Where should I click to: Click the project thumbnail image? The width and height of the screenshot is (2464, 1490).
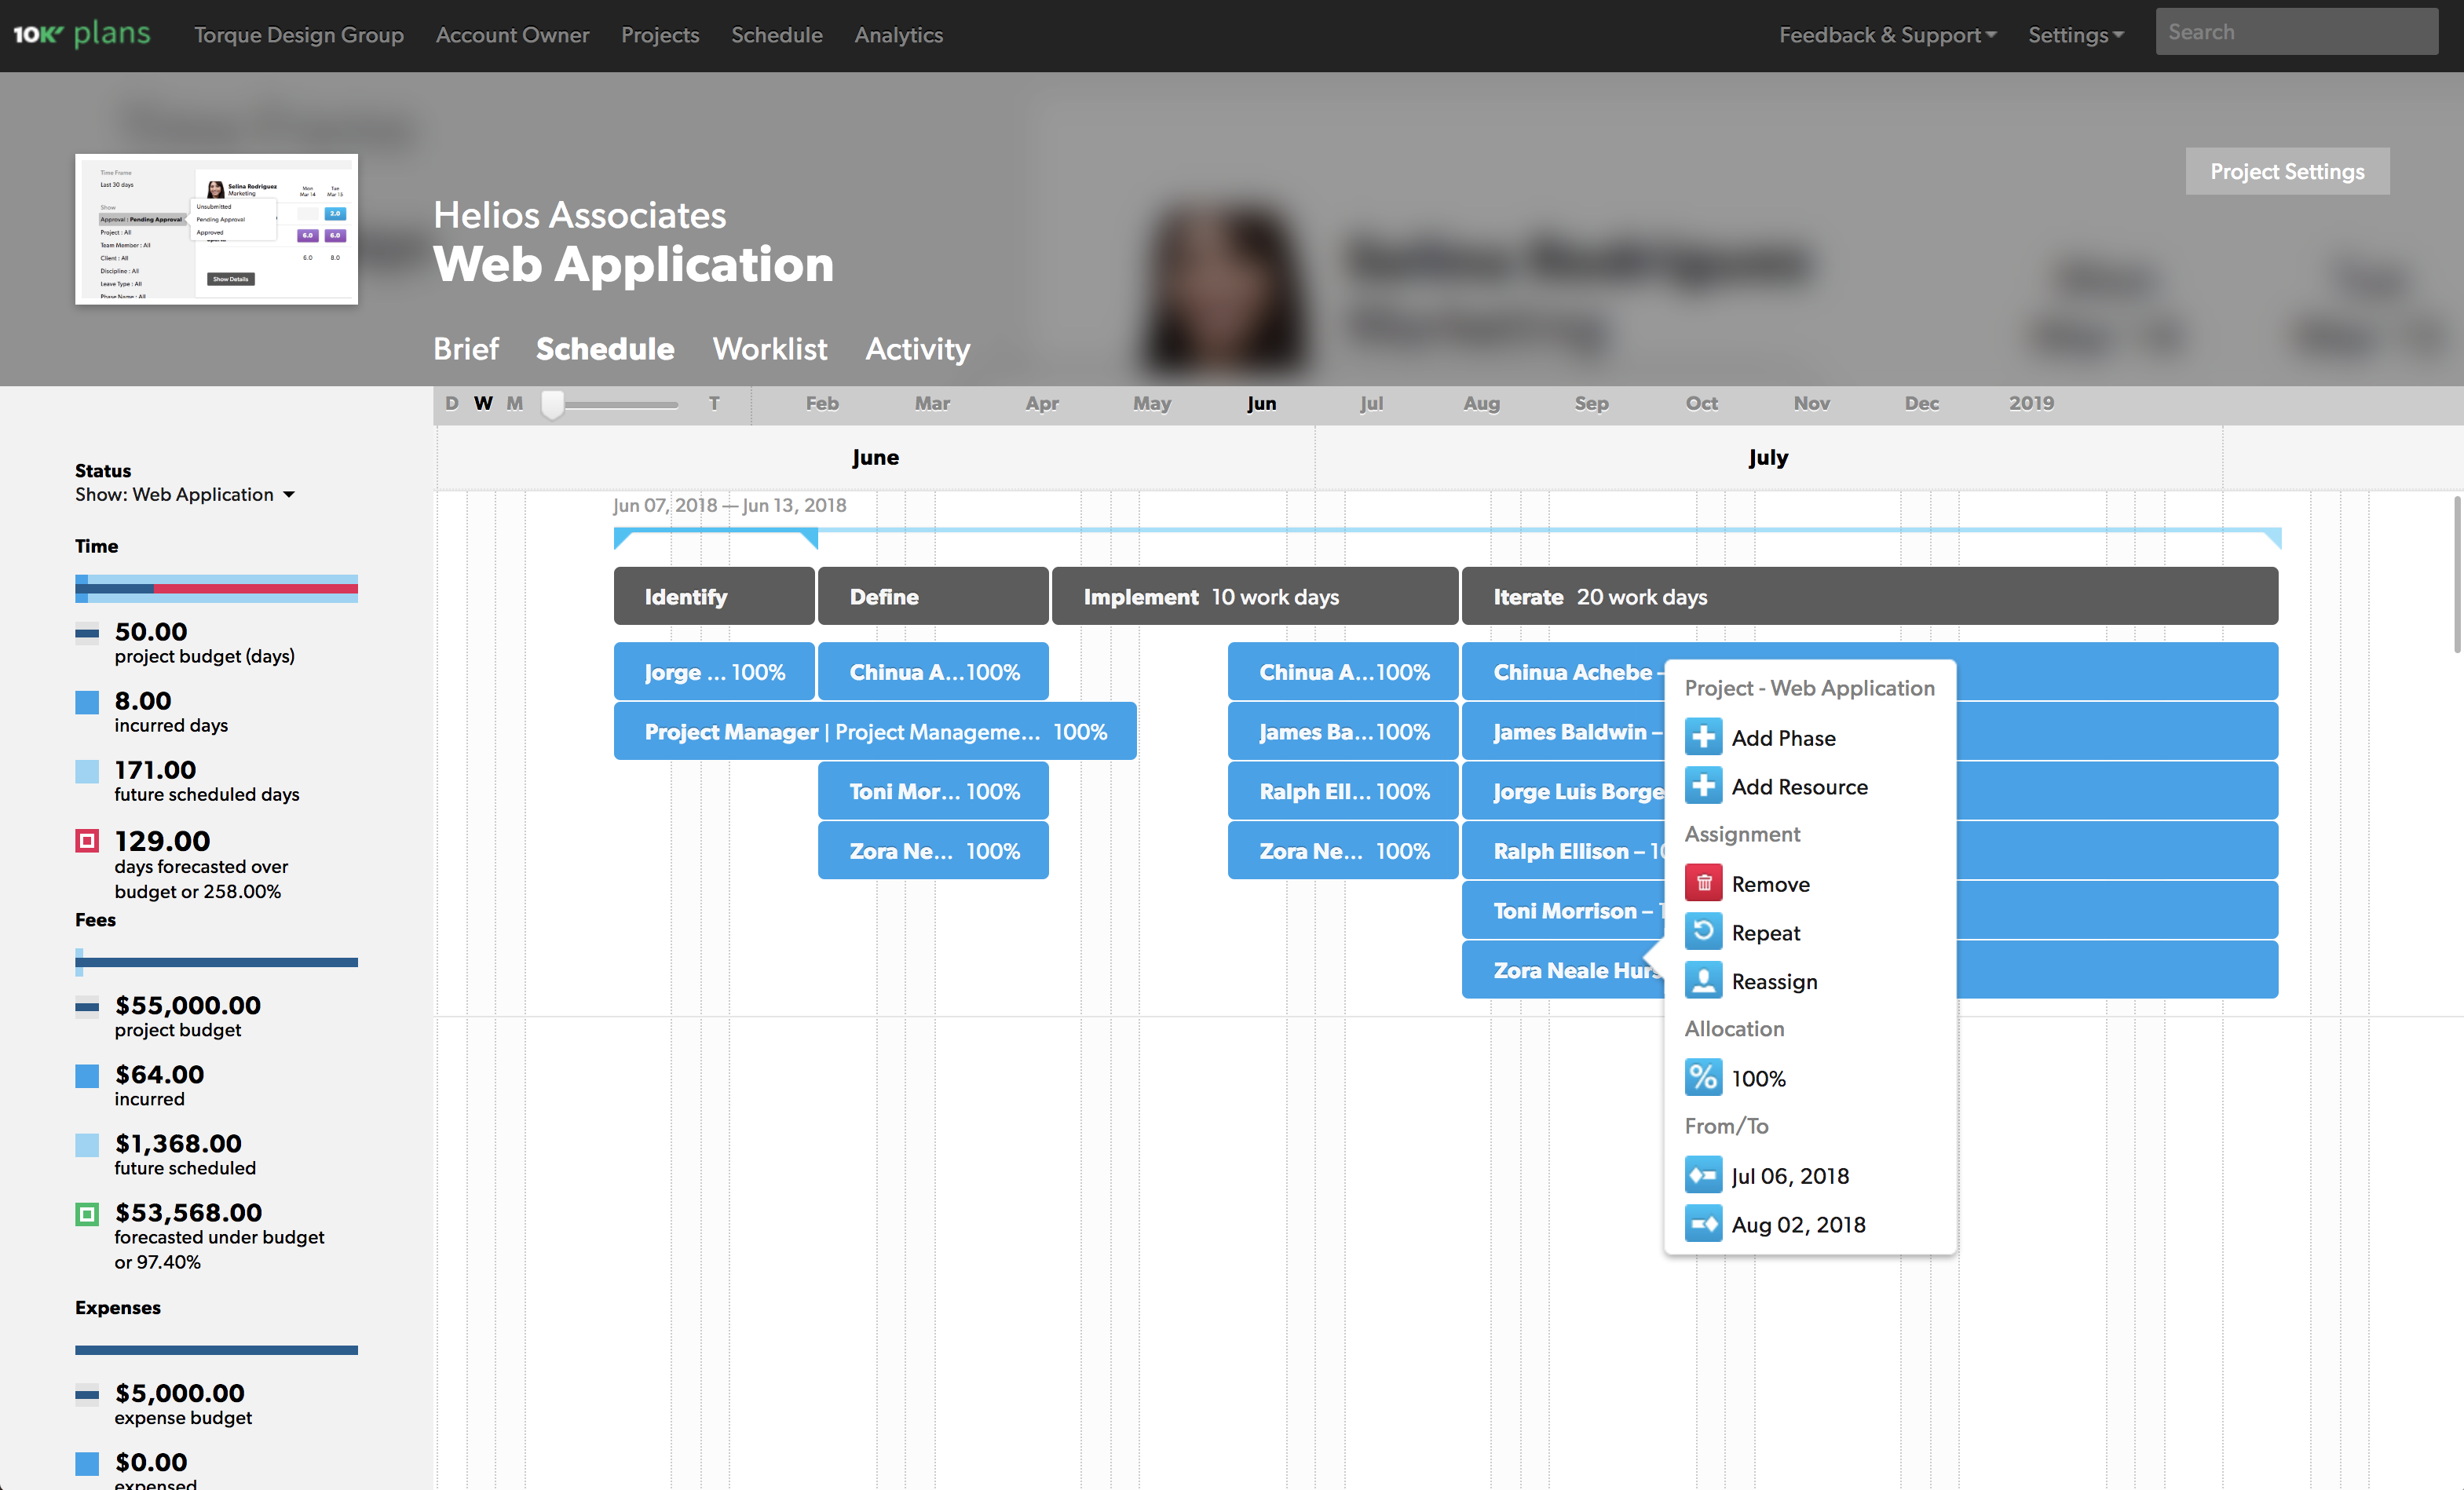point(216,229)
